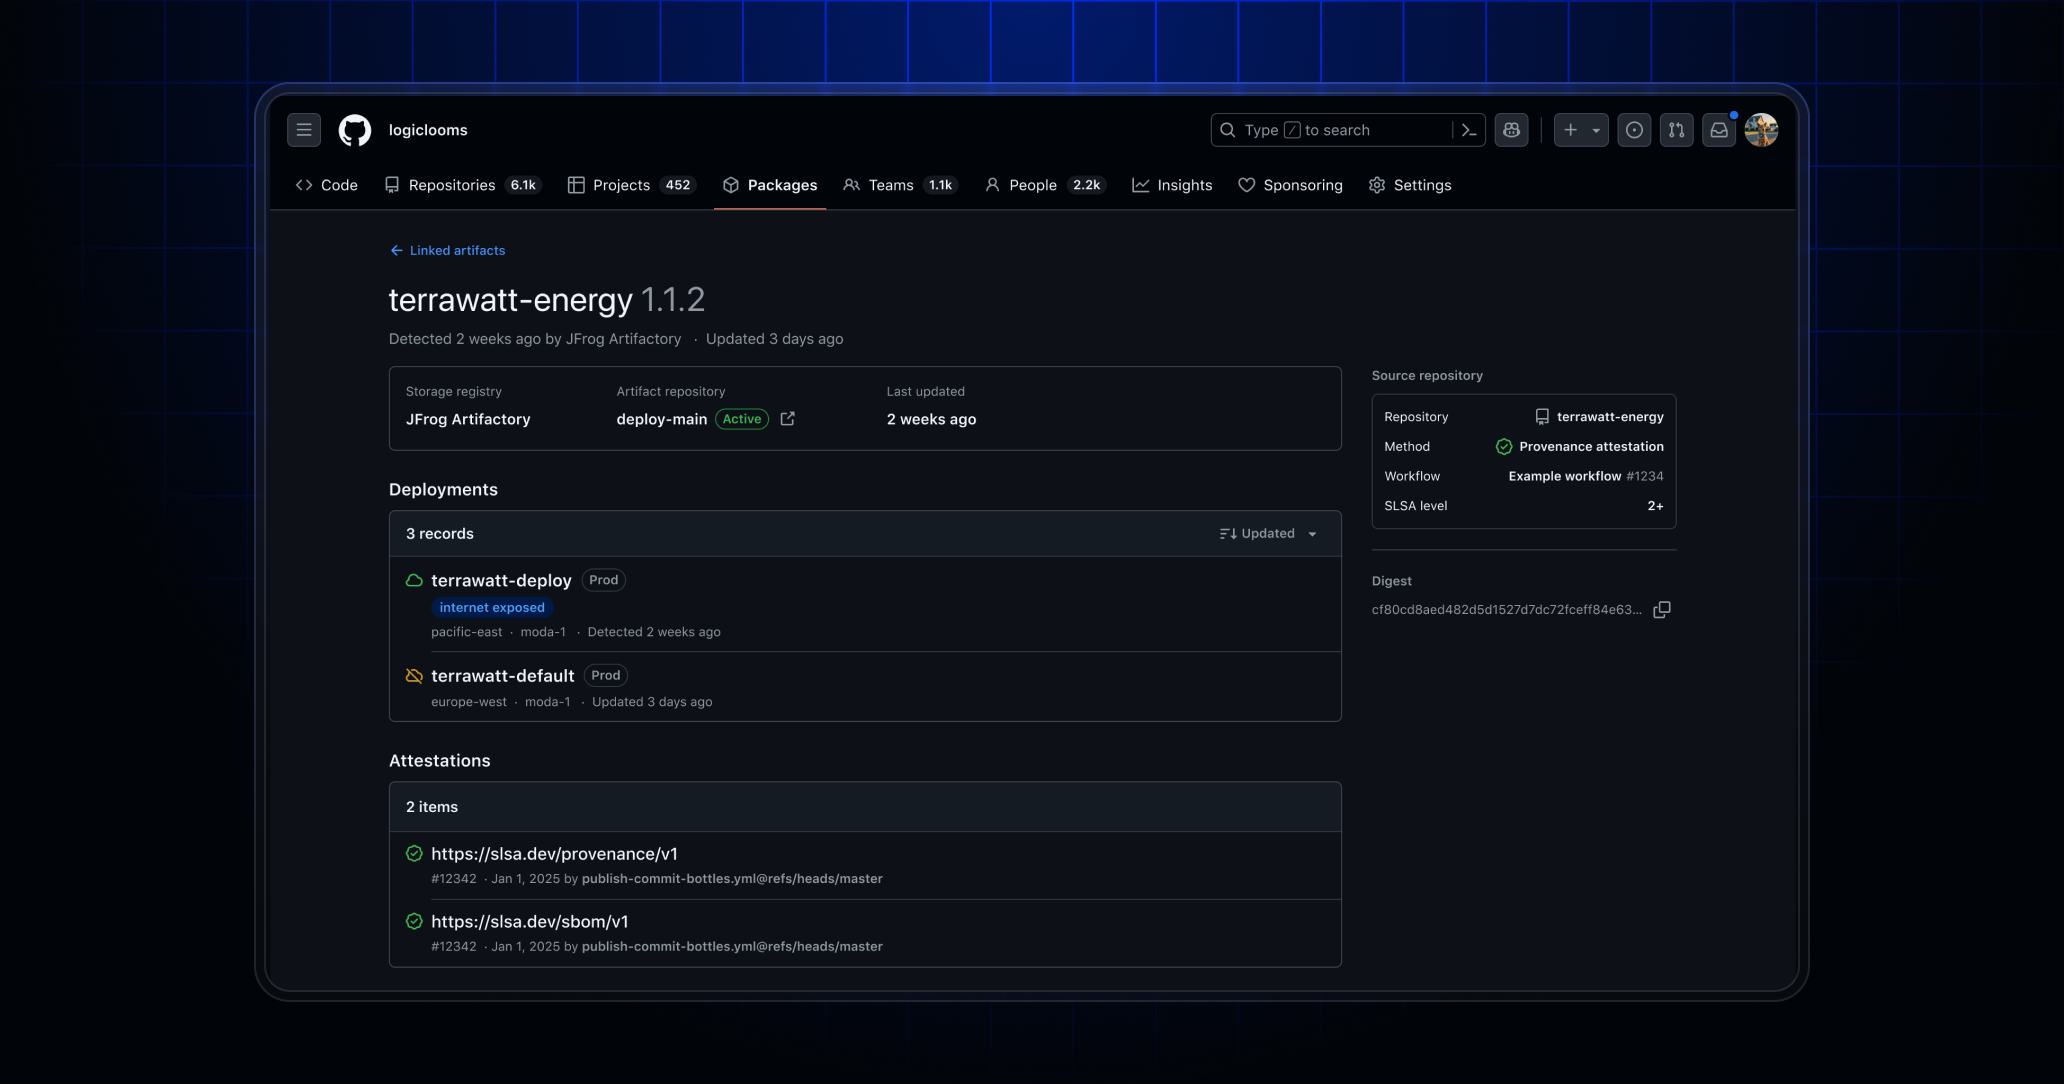Click the issues history icon in header

point(1634,130)
